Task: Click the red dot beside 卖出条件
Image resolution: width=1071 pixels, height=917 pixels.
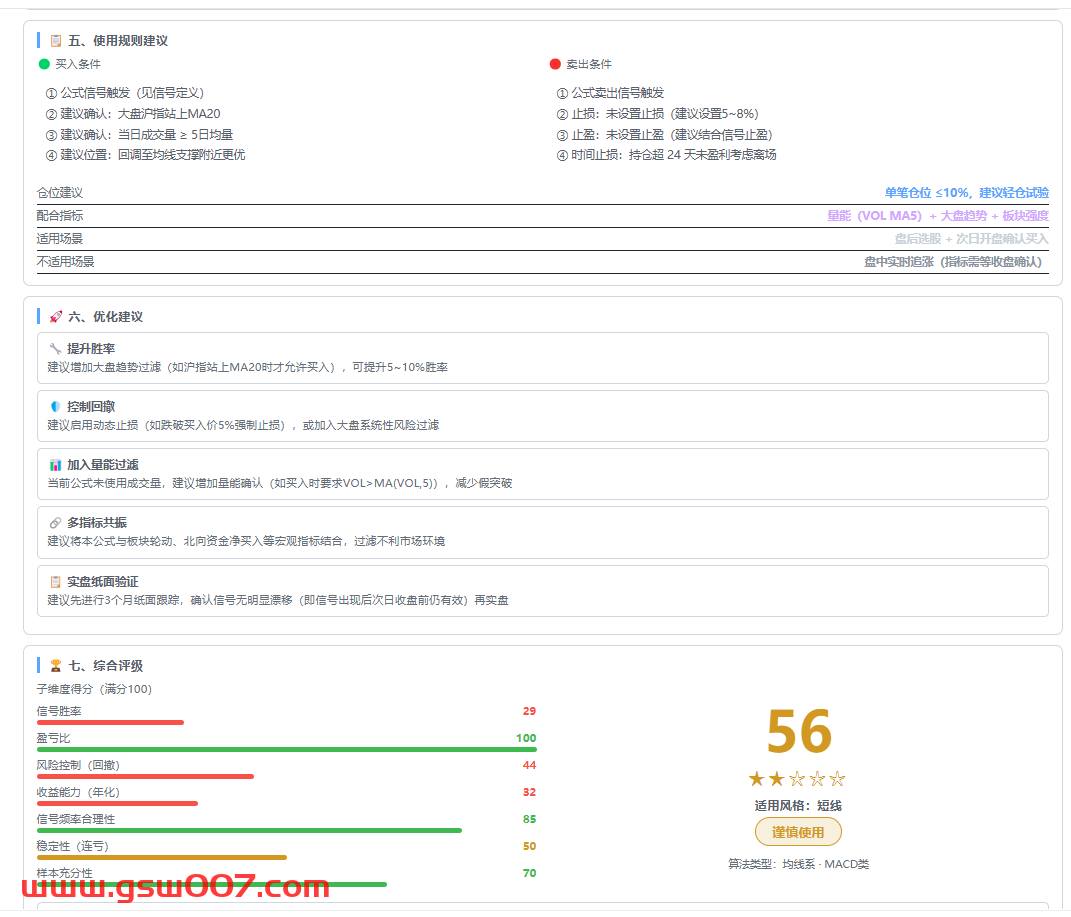Action: click(x=555, y=64)
